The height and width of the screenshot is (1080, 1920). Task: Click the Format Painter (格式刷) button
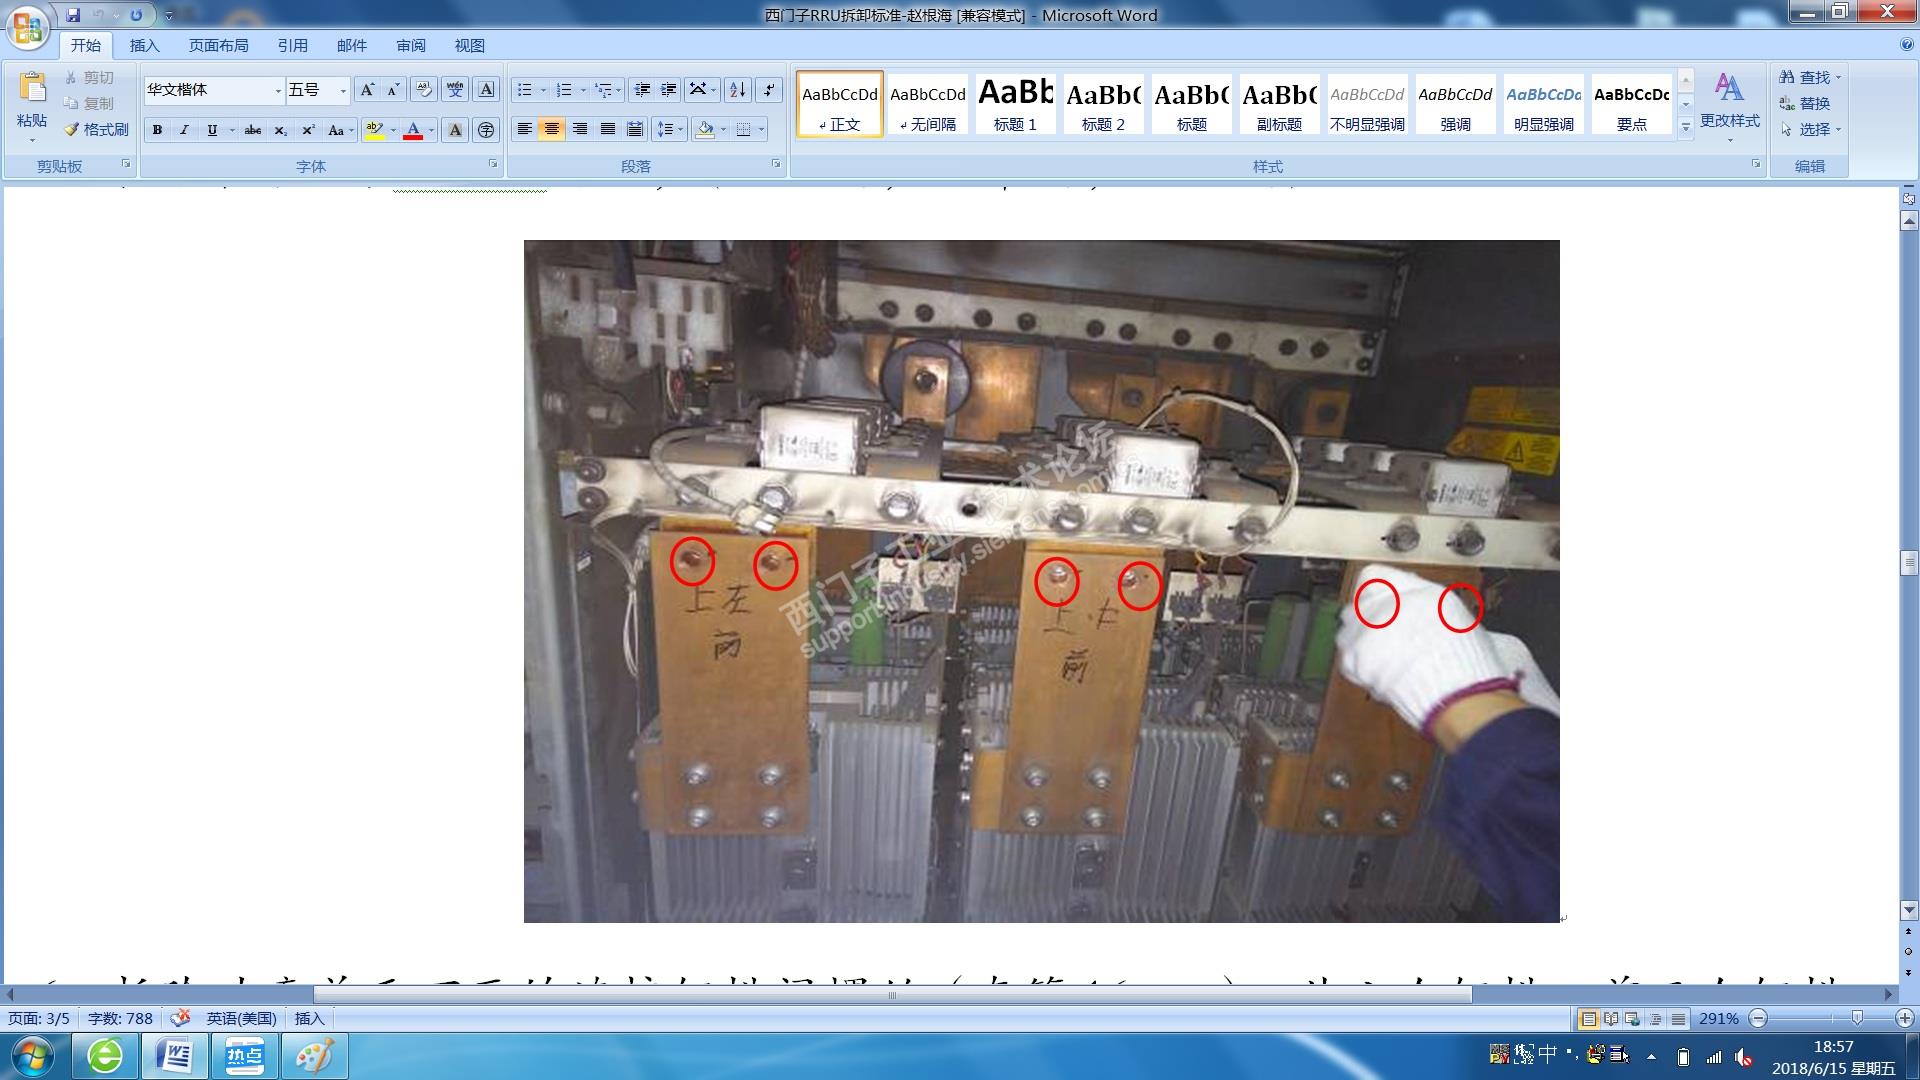click(96, 129)
